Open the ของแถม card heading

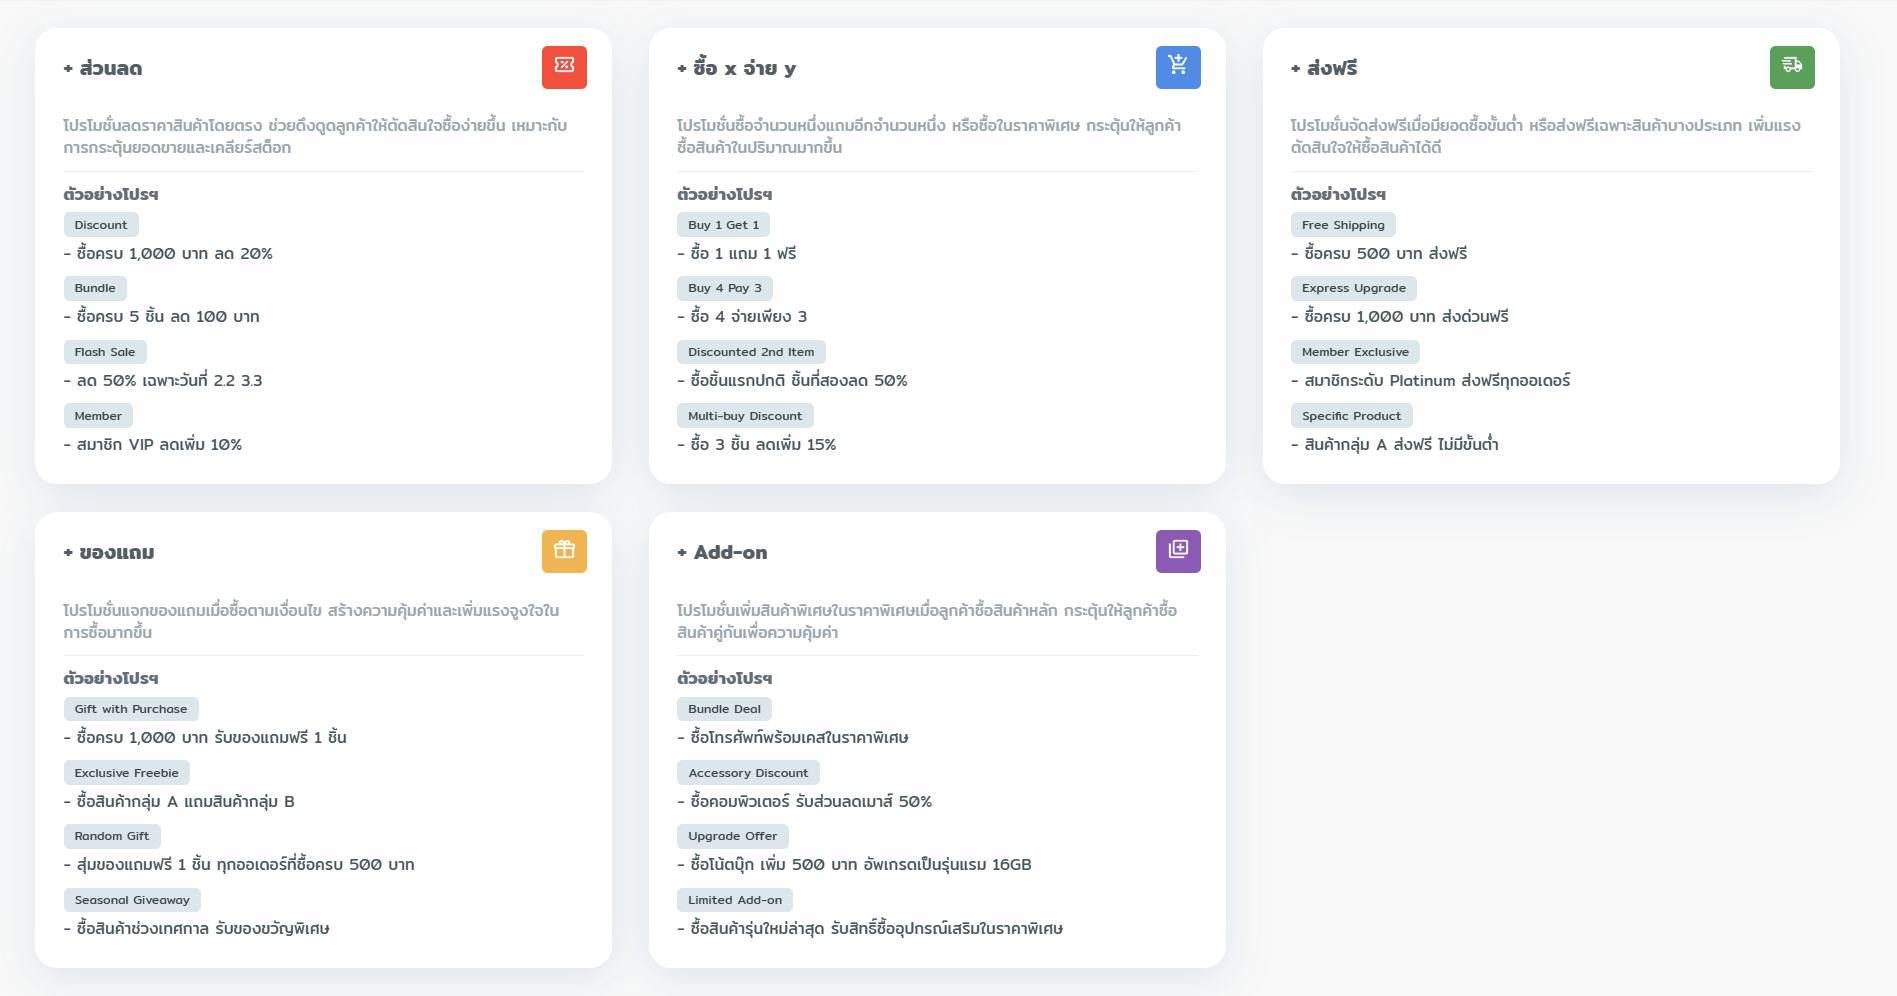tap(116, 553)
